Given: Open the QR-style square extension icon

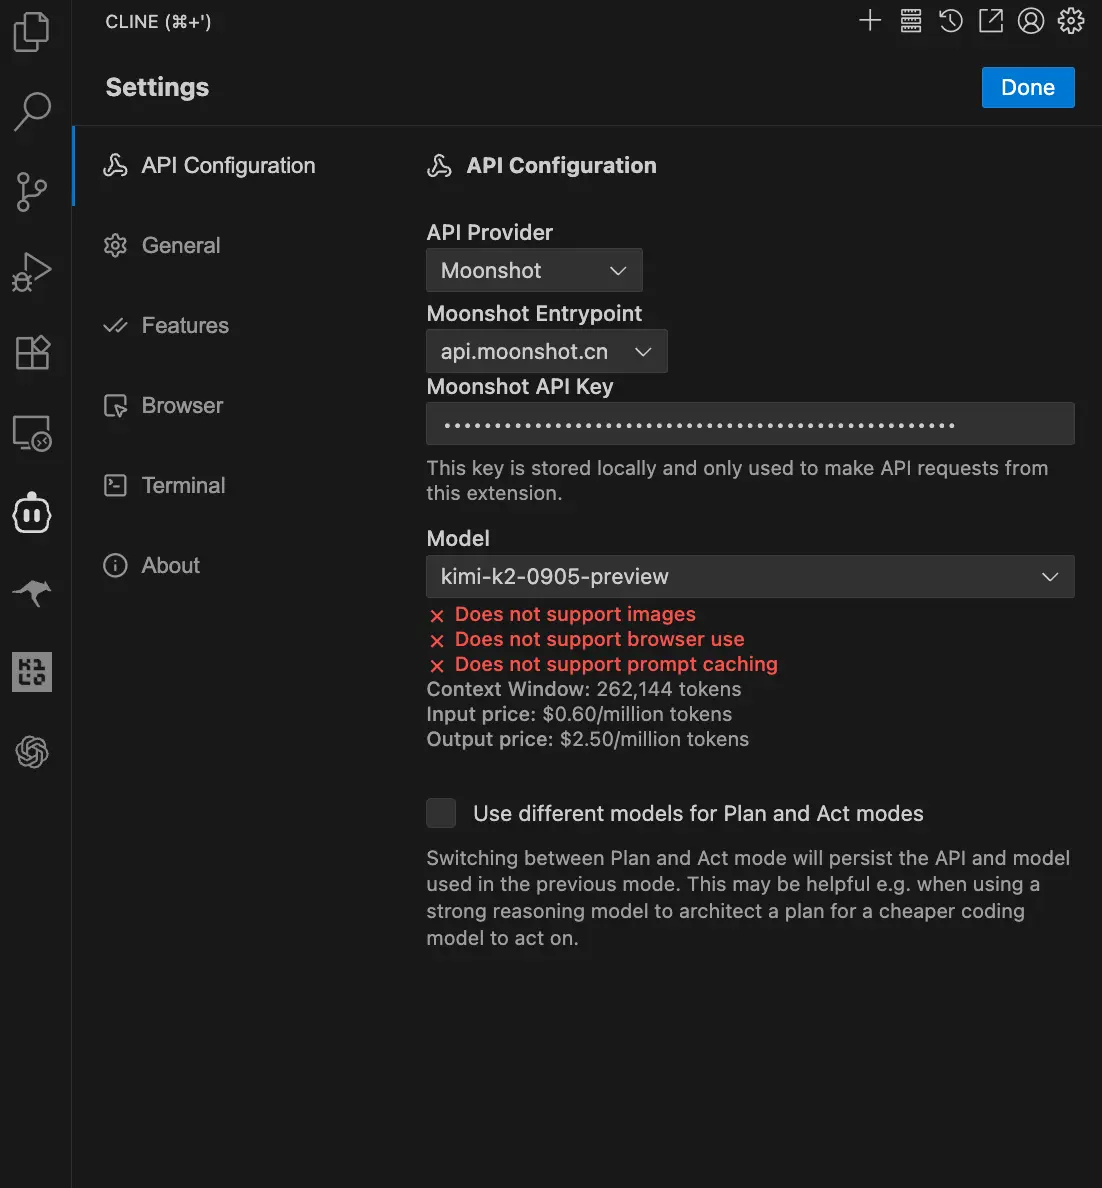Looking at the screenshot, I should click(32, 672).
